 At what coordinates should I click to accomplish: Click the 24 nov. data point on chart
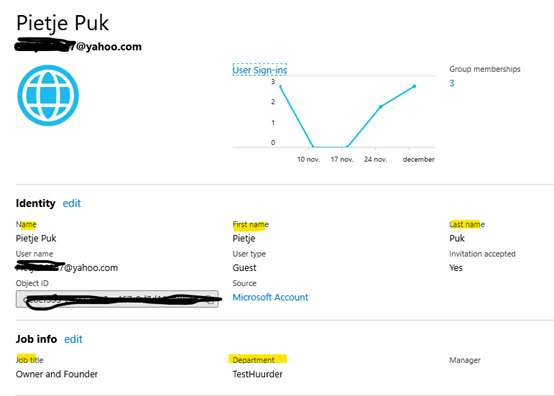381,106
